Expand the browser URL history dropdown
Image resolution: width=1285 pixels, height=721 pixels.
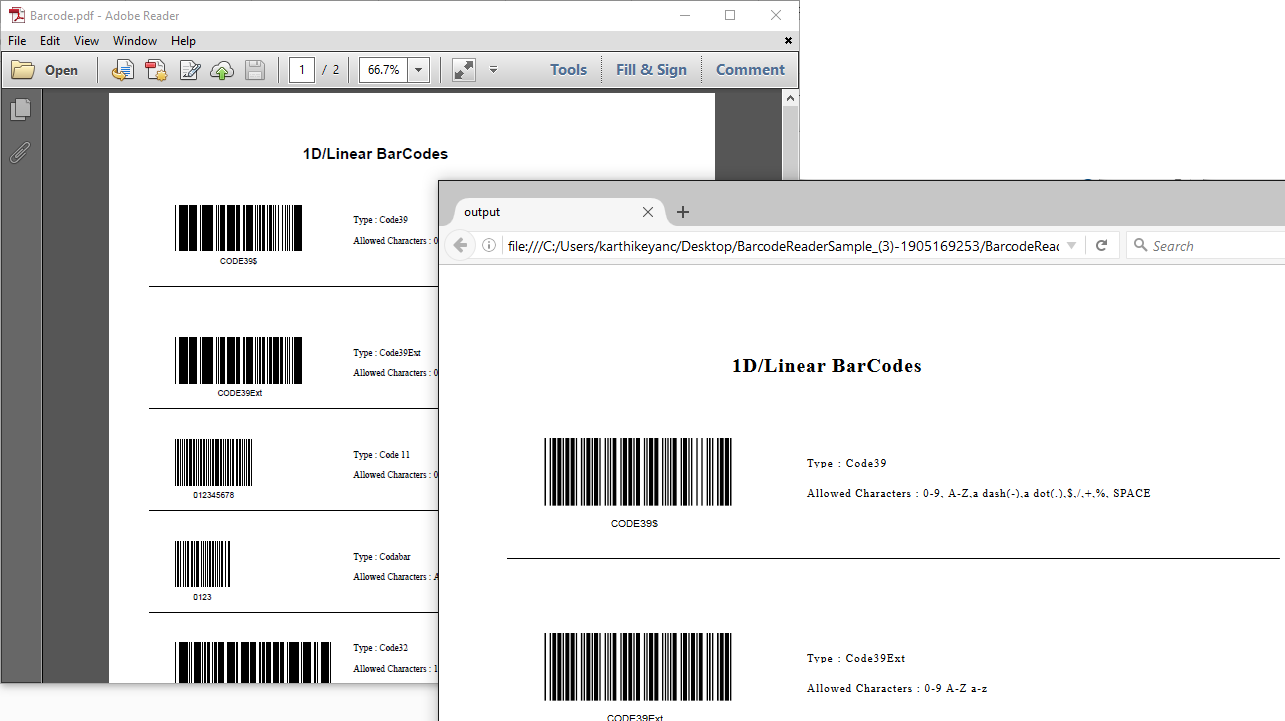[1071, 246]
